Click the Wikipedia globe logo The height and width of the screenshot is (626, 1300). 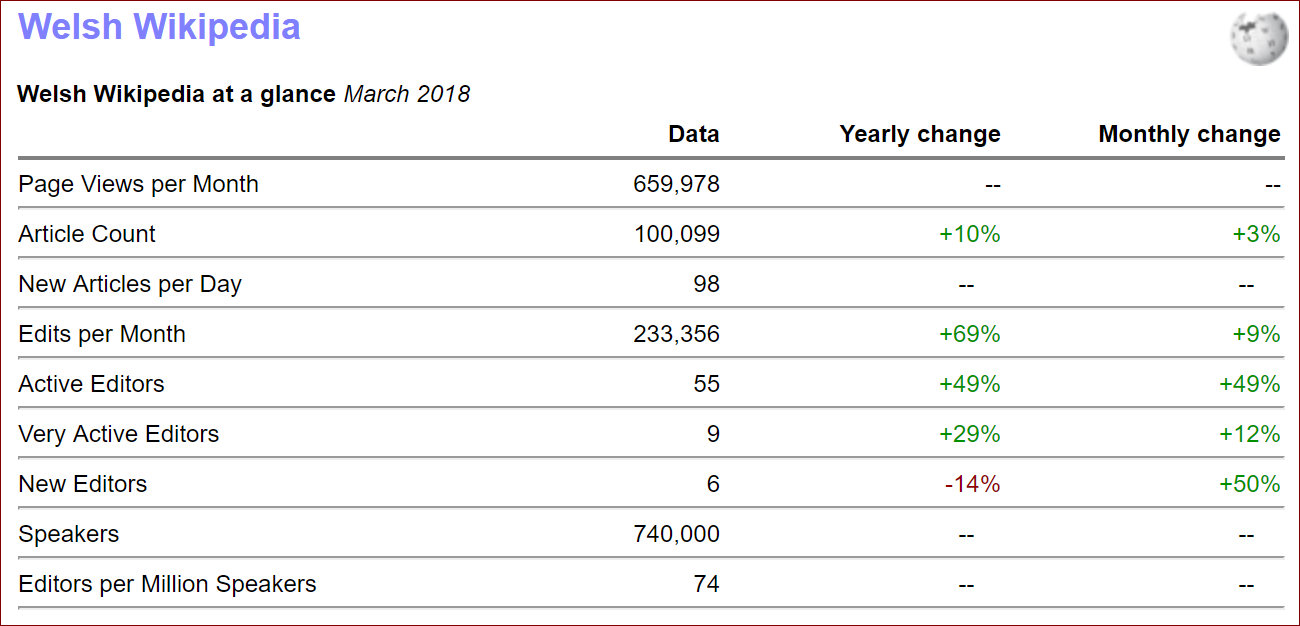point(1258,39)
